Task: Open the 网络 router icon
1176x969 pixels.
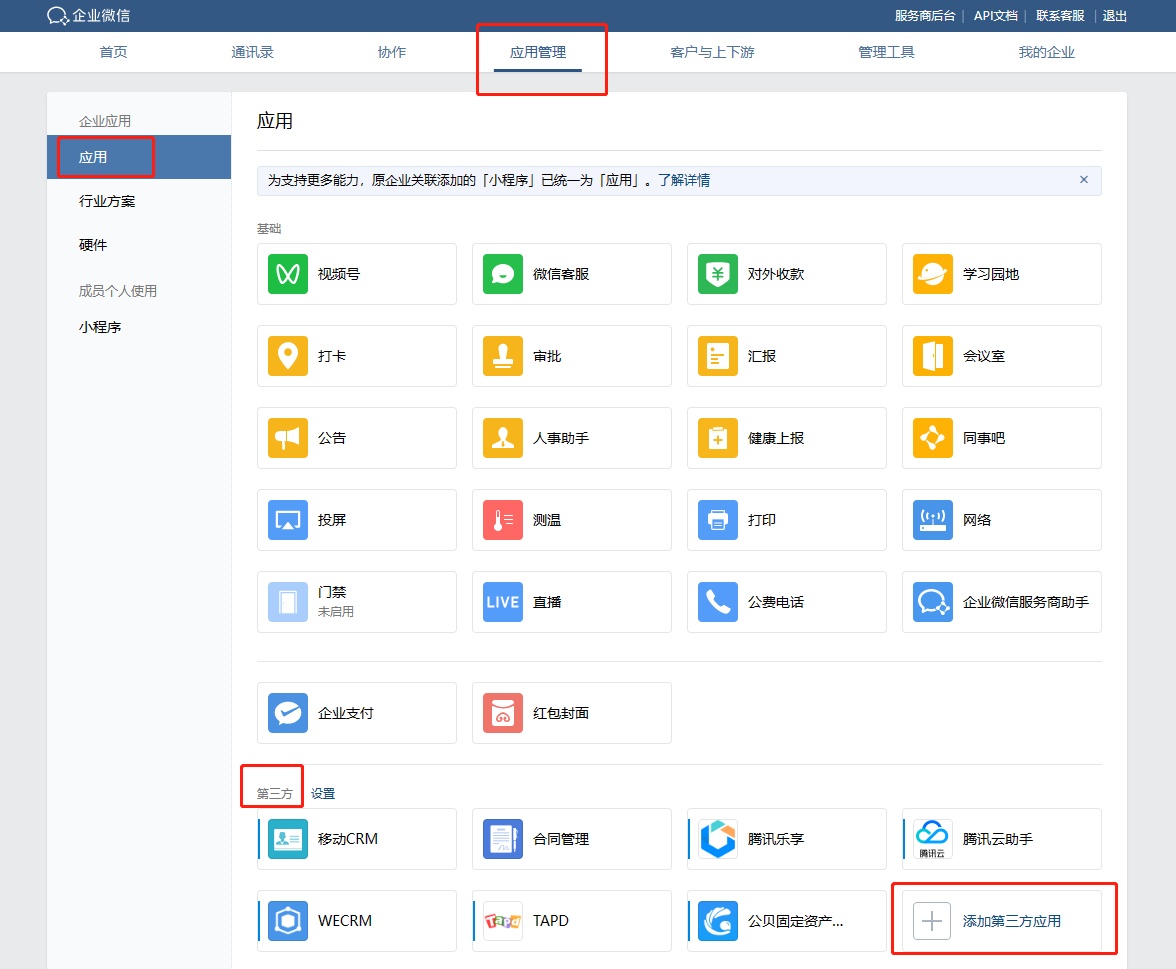Action: pyautogui.click(x=932, y=520)
